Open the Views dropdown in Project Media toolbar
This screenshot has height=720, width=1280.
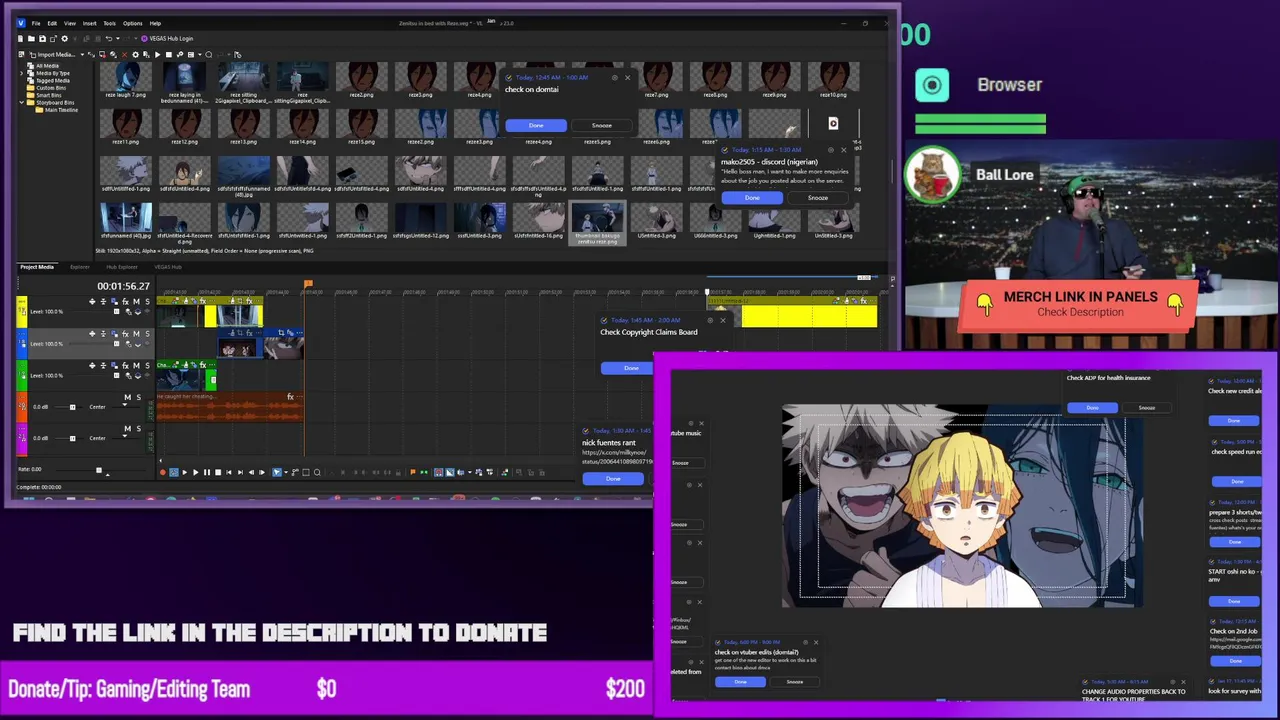click(199, 54)
